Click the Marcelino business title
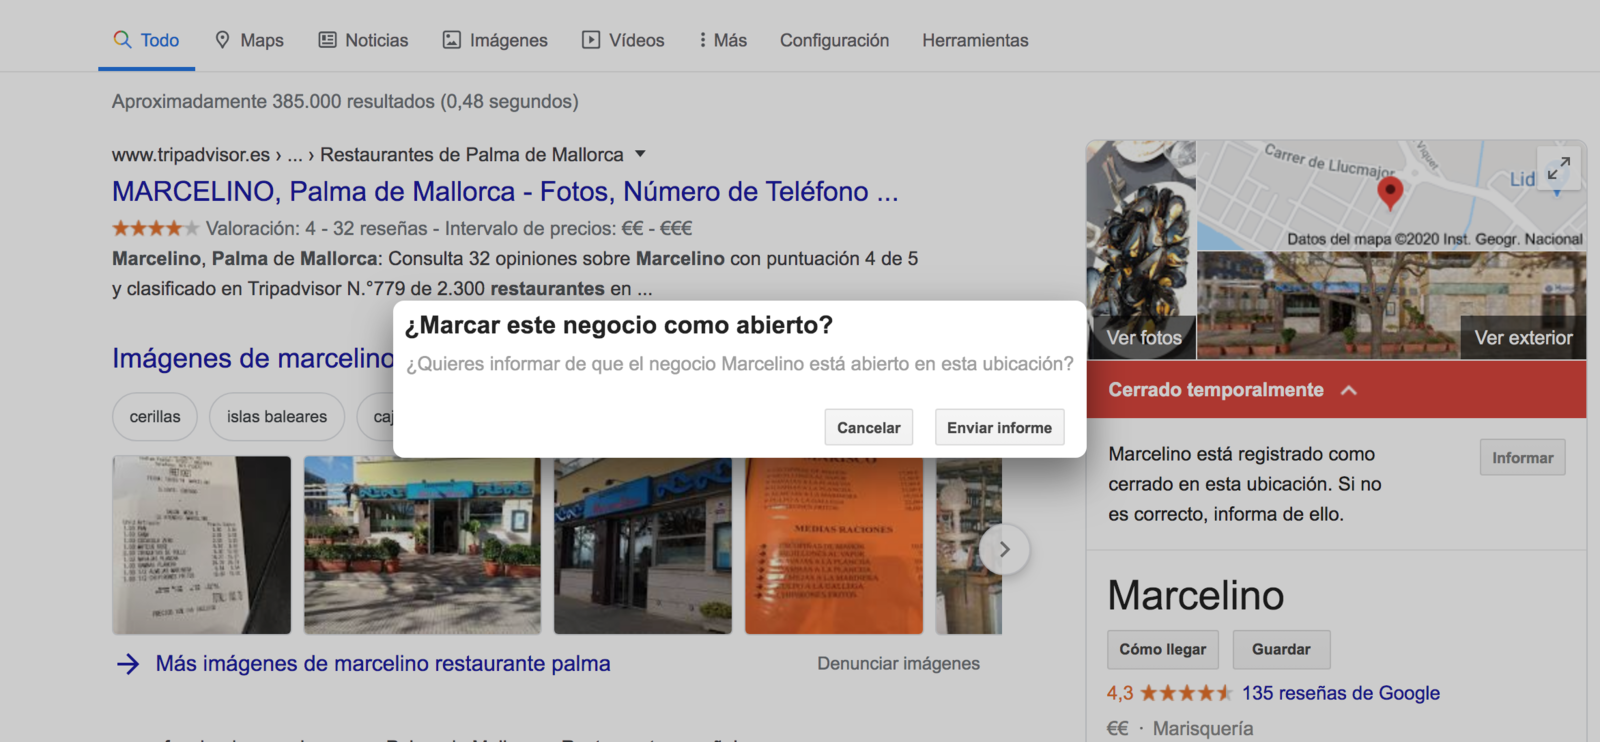The height and width of the screenshot is (742, 1600). point(1195,595)
